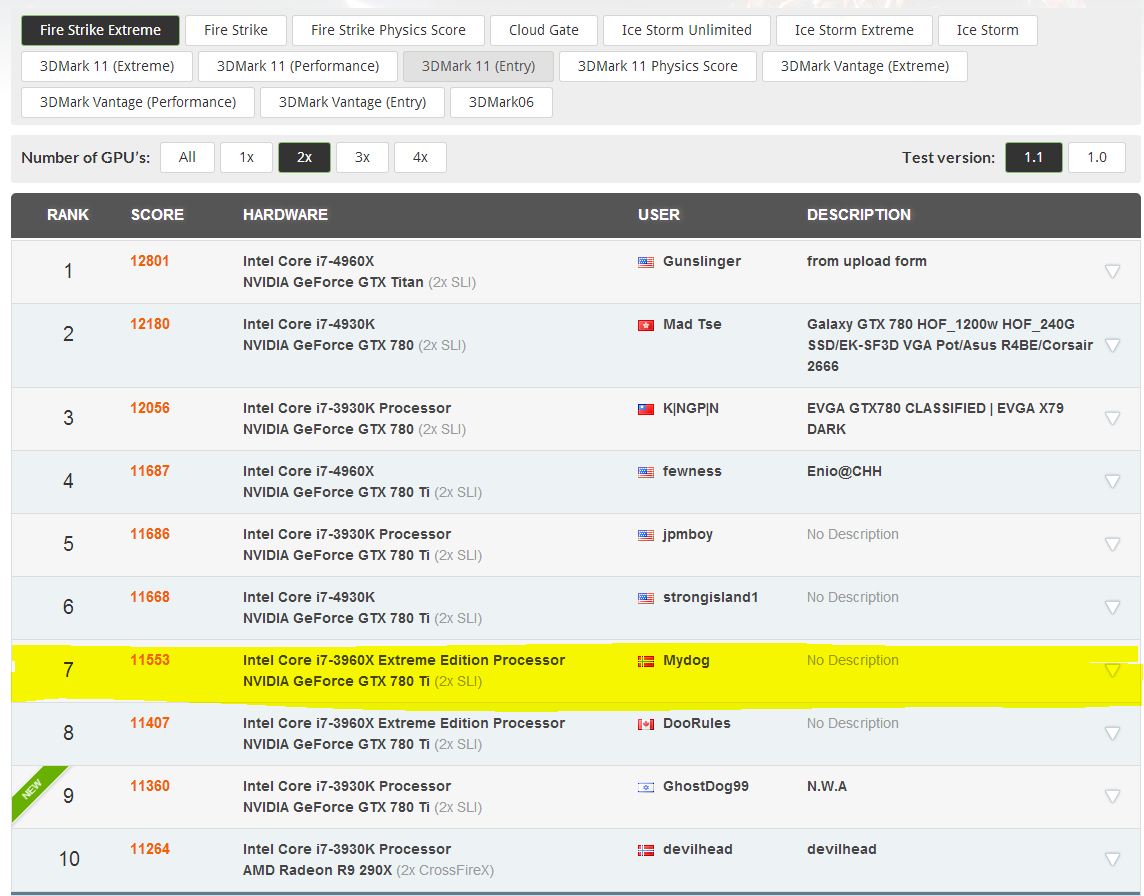Image resolution: width=1144 pixels, height=896 pixels.
Task: Click the flag icon next to strongisland1
Action: point(646,598)
